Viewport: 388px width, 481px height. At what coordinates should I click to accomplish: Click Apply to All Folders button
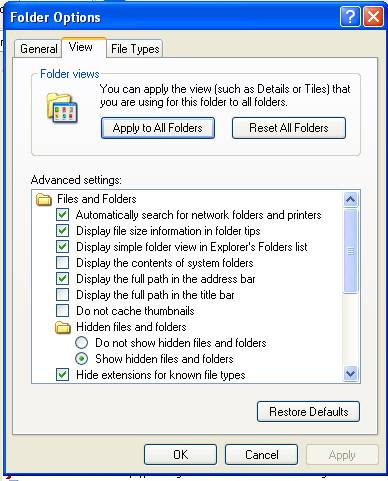point(158,128)
